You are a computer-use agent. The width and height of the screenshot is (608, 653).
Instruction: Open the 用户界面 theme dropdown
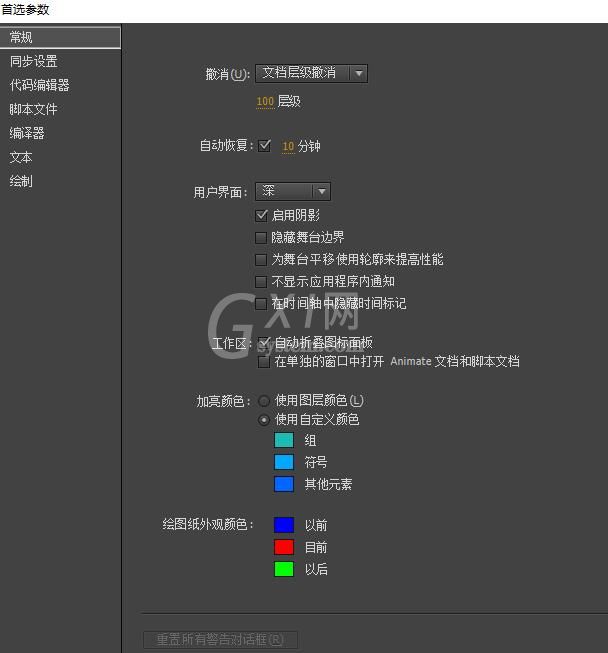click(293, 191)
